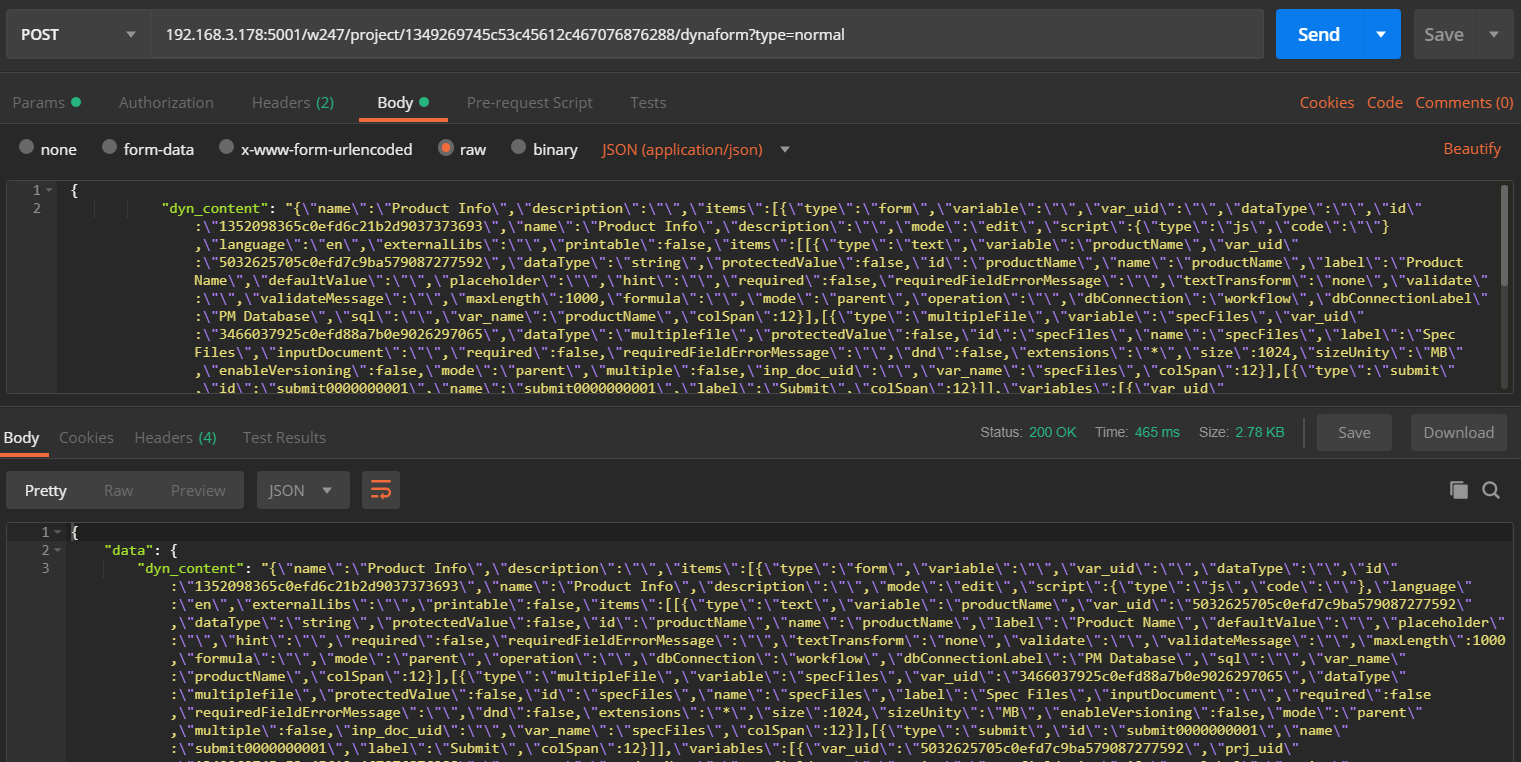Viewport: 1521px width, 762px height.
Task: Open Comments (0)
Action: [1464, 102]
